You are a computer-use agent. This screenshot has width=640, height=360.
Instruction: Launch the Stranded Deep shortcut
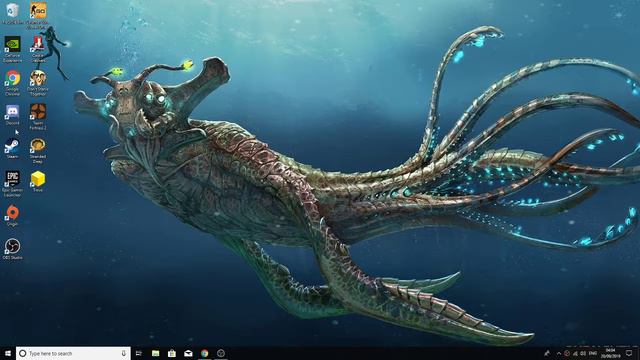[38, 150]
